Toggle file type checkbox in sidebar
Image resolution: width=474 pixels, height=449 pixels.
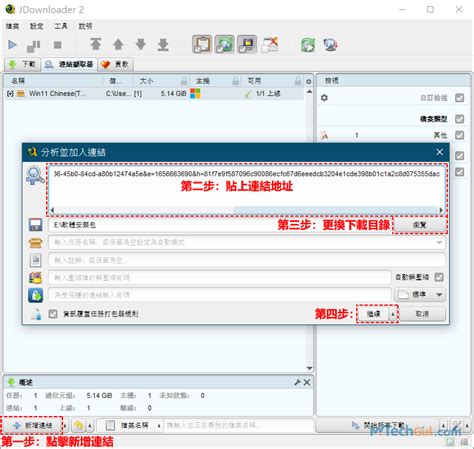point(460,119)
